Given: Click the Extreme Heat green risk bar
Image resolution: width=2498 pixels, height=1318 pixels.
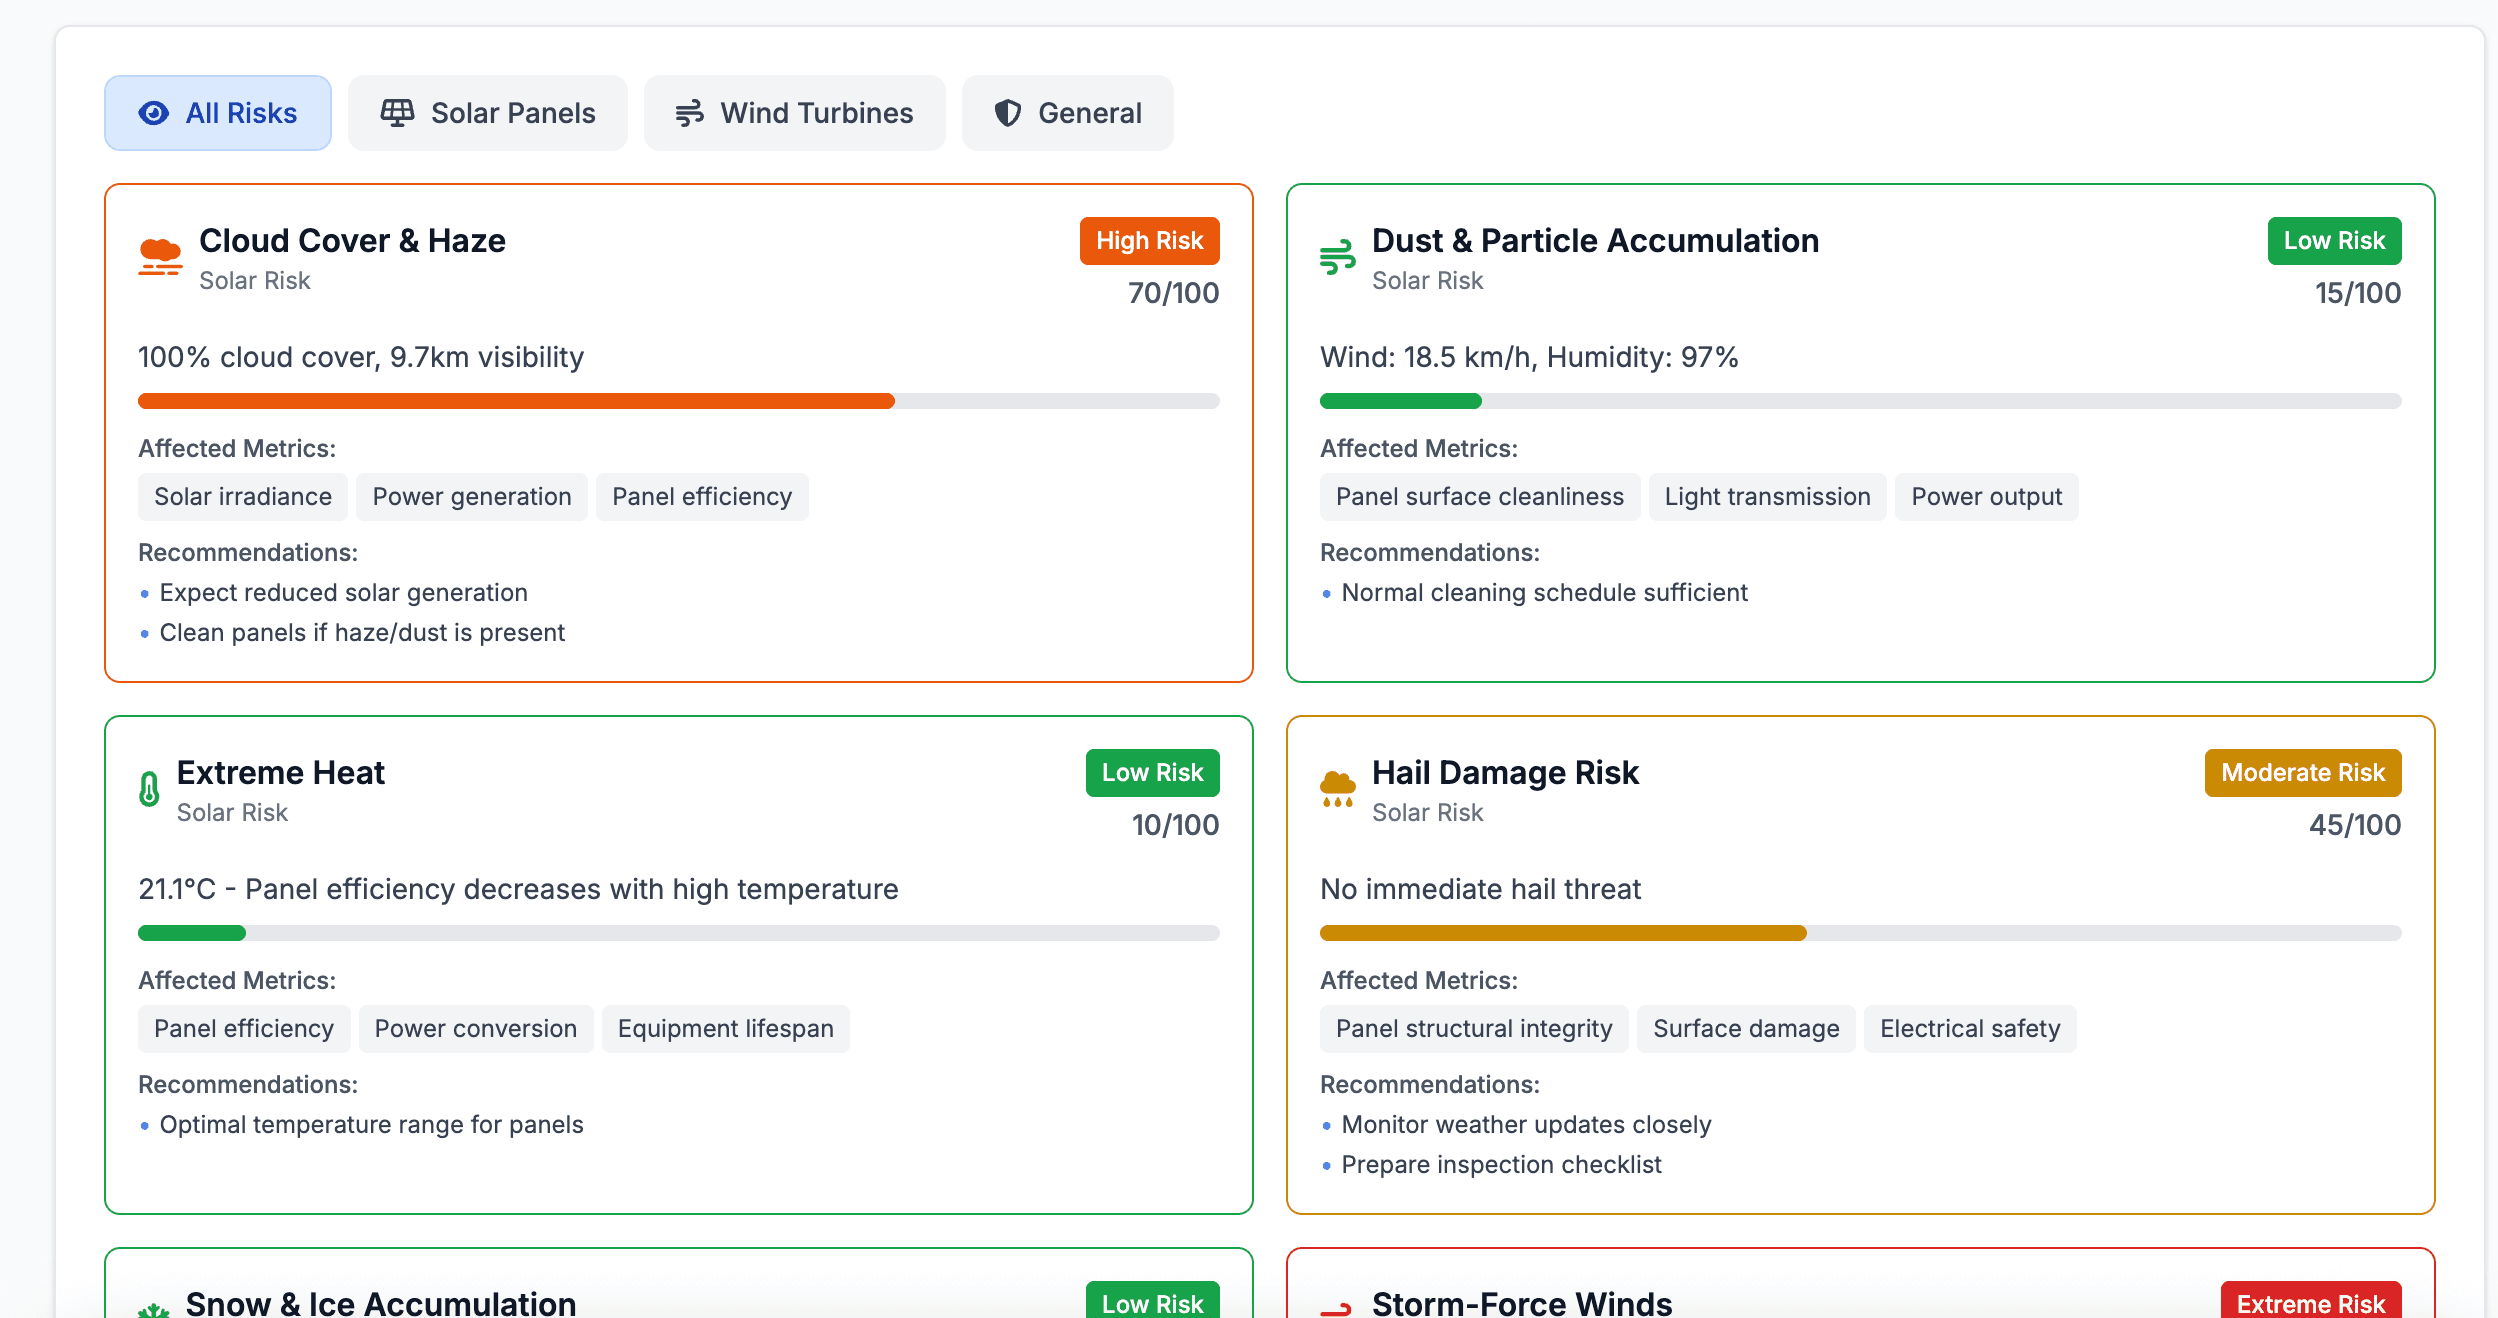Looking at the screenshot, I should (x=192, y=933).
